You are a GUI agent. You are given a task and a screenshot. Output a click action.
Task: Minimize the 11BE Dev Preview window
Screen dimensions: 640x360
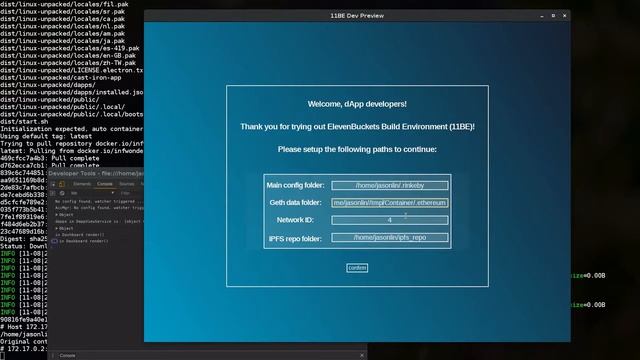click(x=542, y=16)
